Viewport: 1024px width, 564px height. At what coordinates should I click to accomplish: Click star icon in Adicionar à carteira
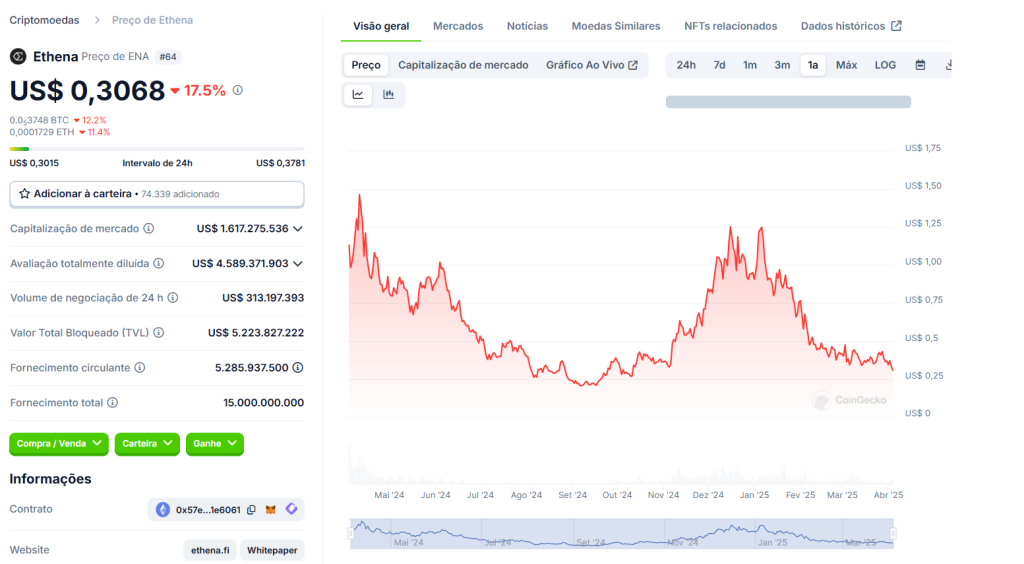click(x=24, y=194)
